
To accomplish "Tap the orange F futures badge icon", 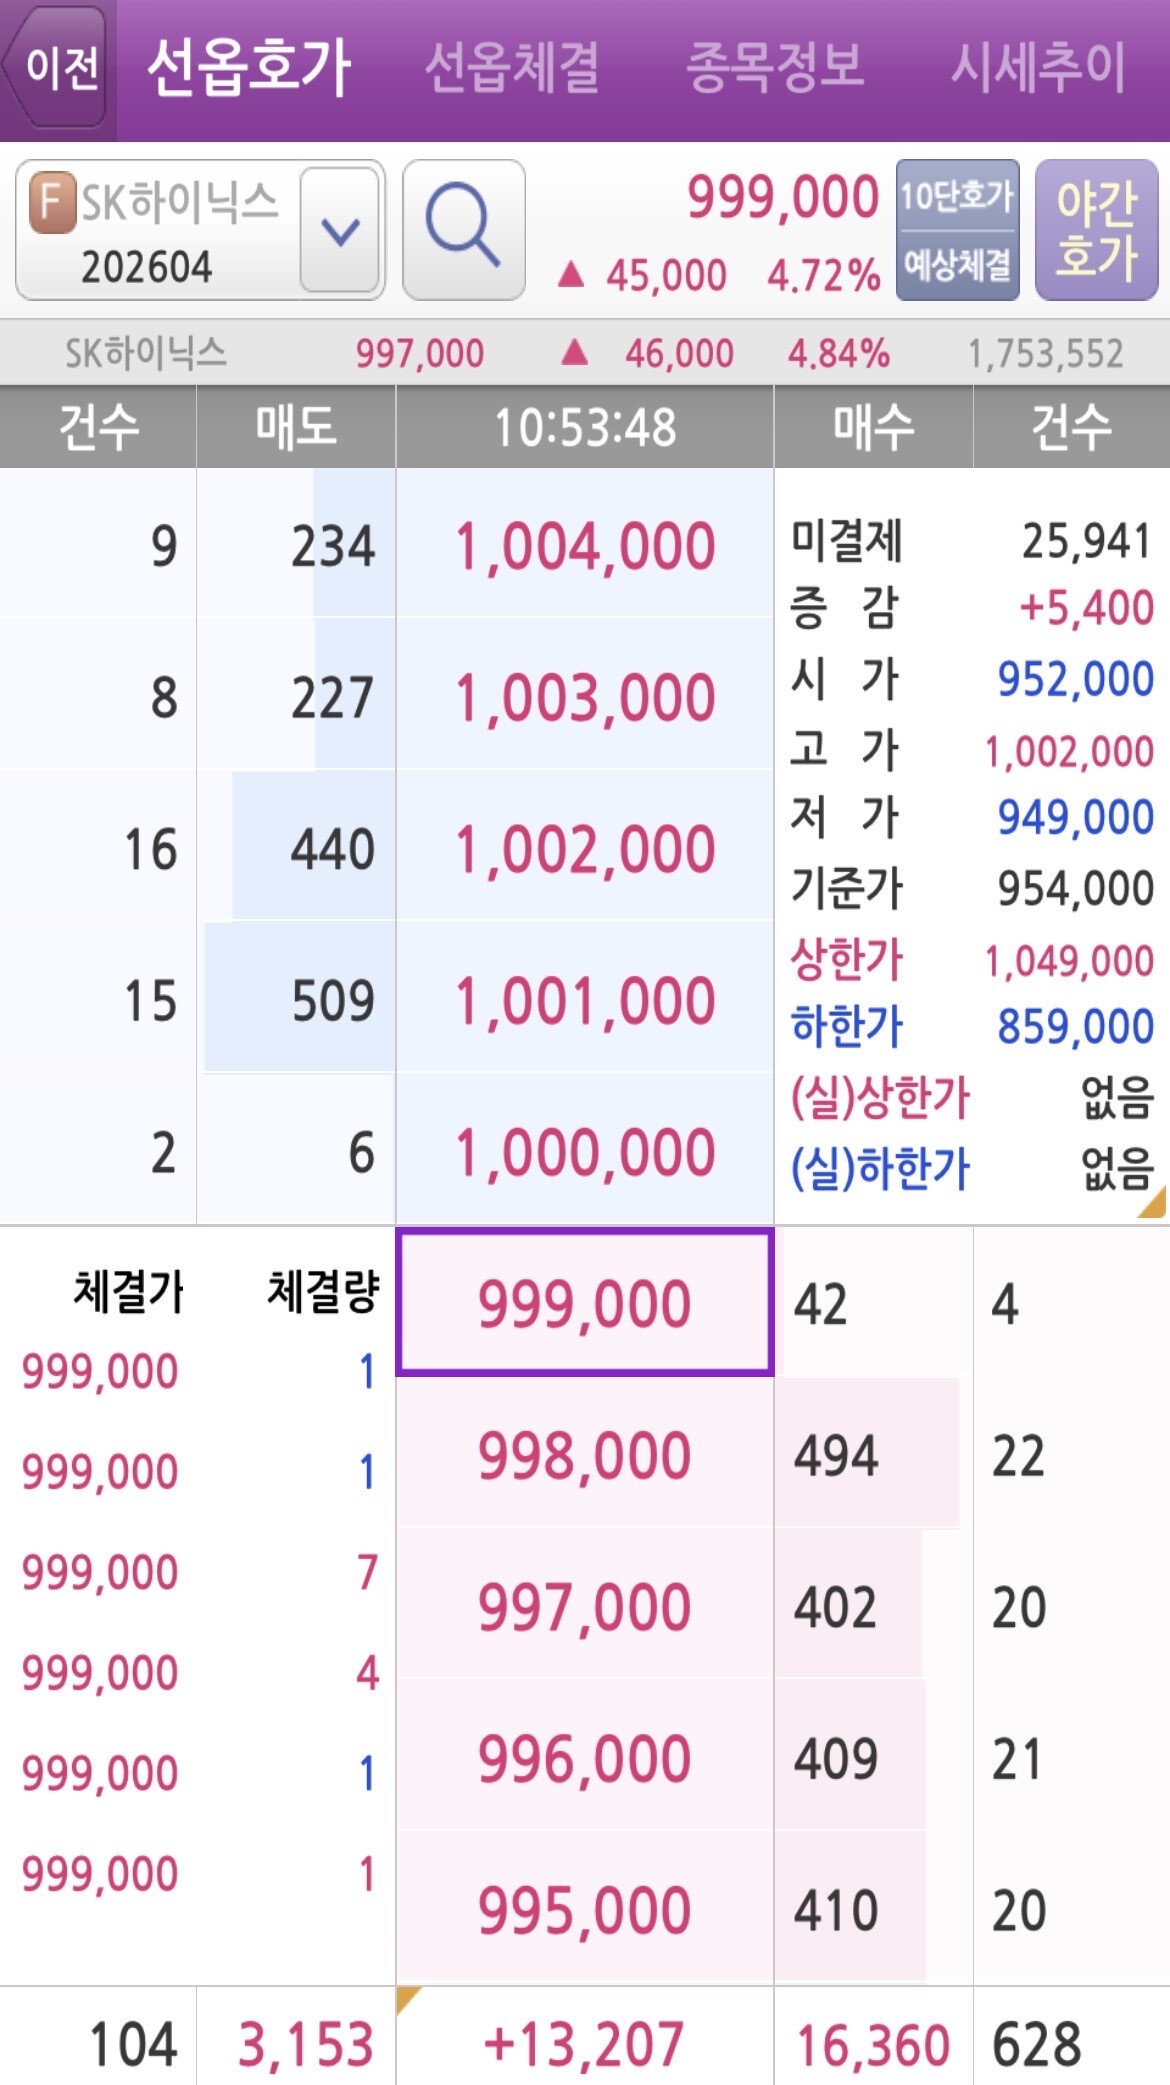I will [52, 202].
